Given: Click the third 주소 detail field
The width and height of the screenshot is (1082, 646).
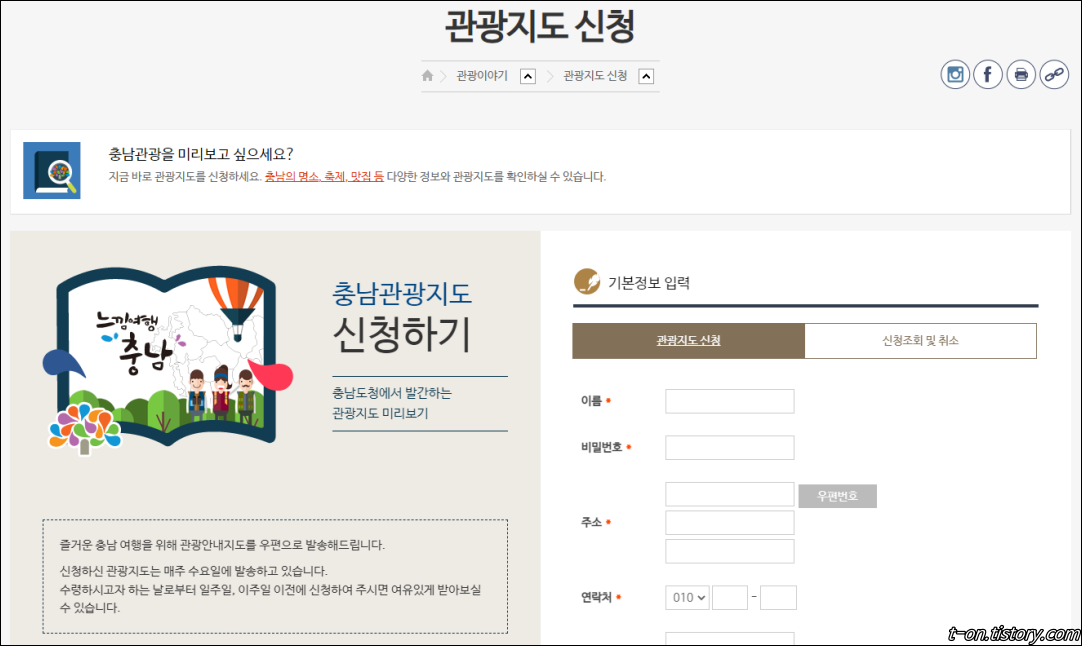Looking at the screenshot, I should tap(729, 551).
